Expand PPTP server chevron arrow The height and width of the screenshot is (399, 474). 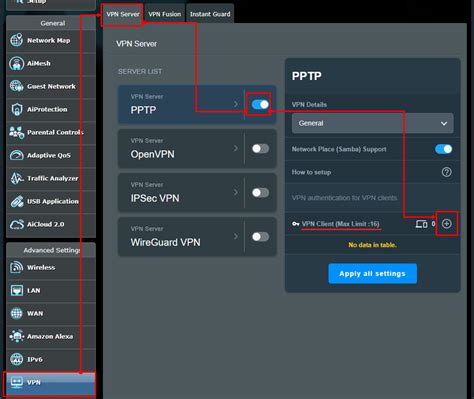(236, 104)
